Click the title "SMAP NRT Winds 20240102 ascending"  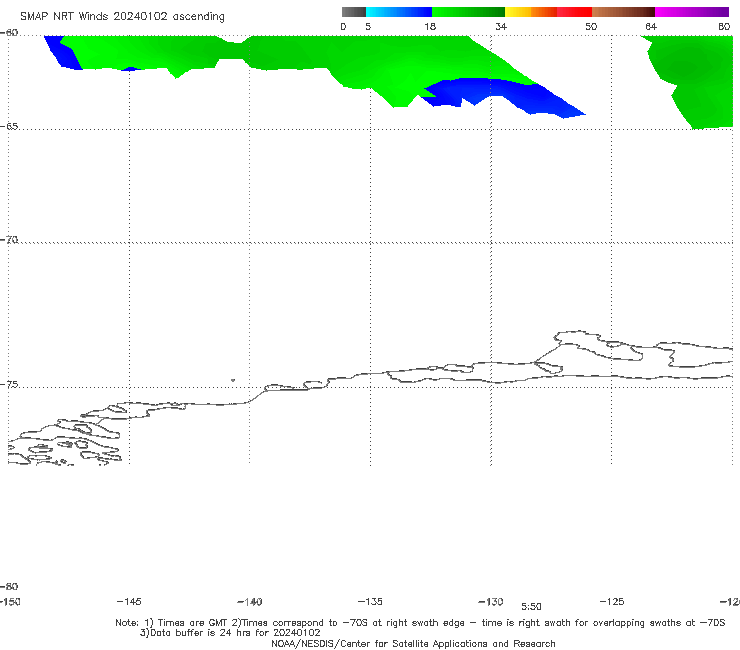click(x=122, y=16)
